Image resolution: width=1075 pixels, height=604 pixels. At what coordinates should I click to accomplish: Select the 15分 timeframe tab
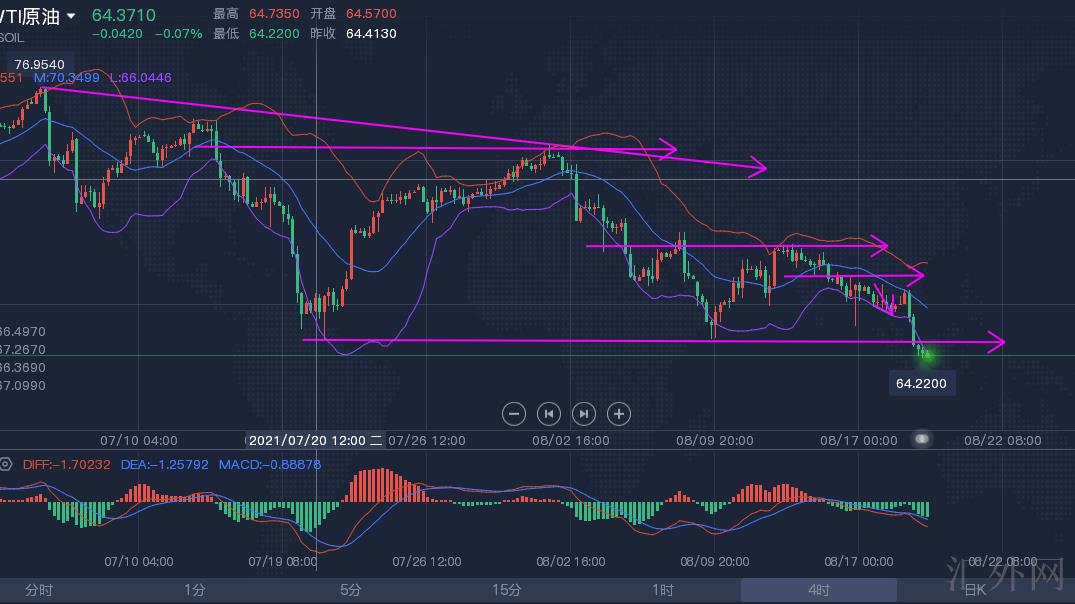(x=507, y=590)
